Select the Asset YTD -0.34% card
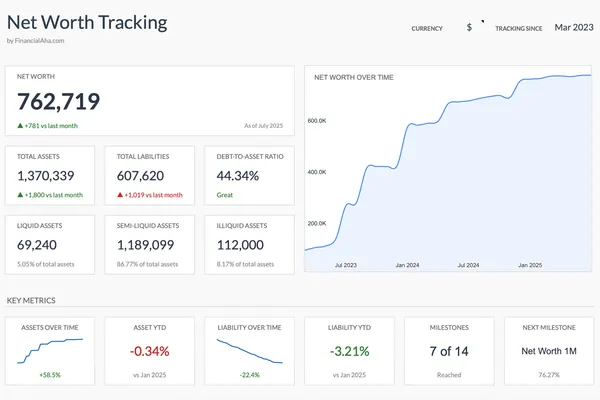 (149, 351)
